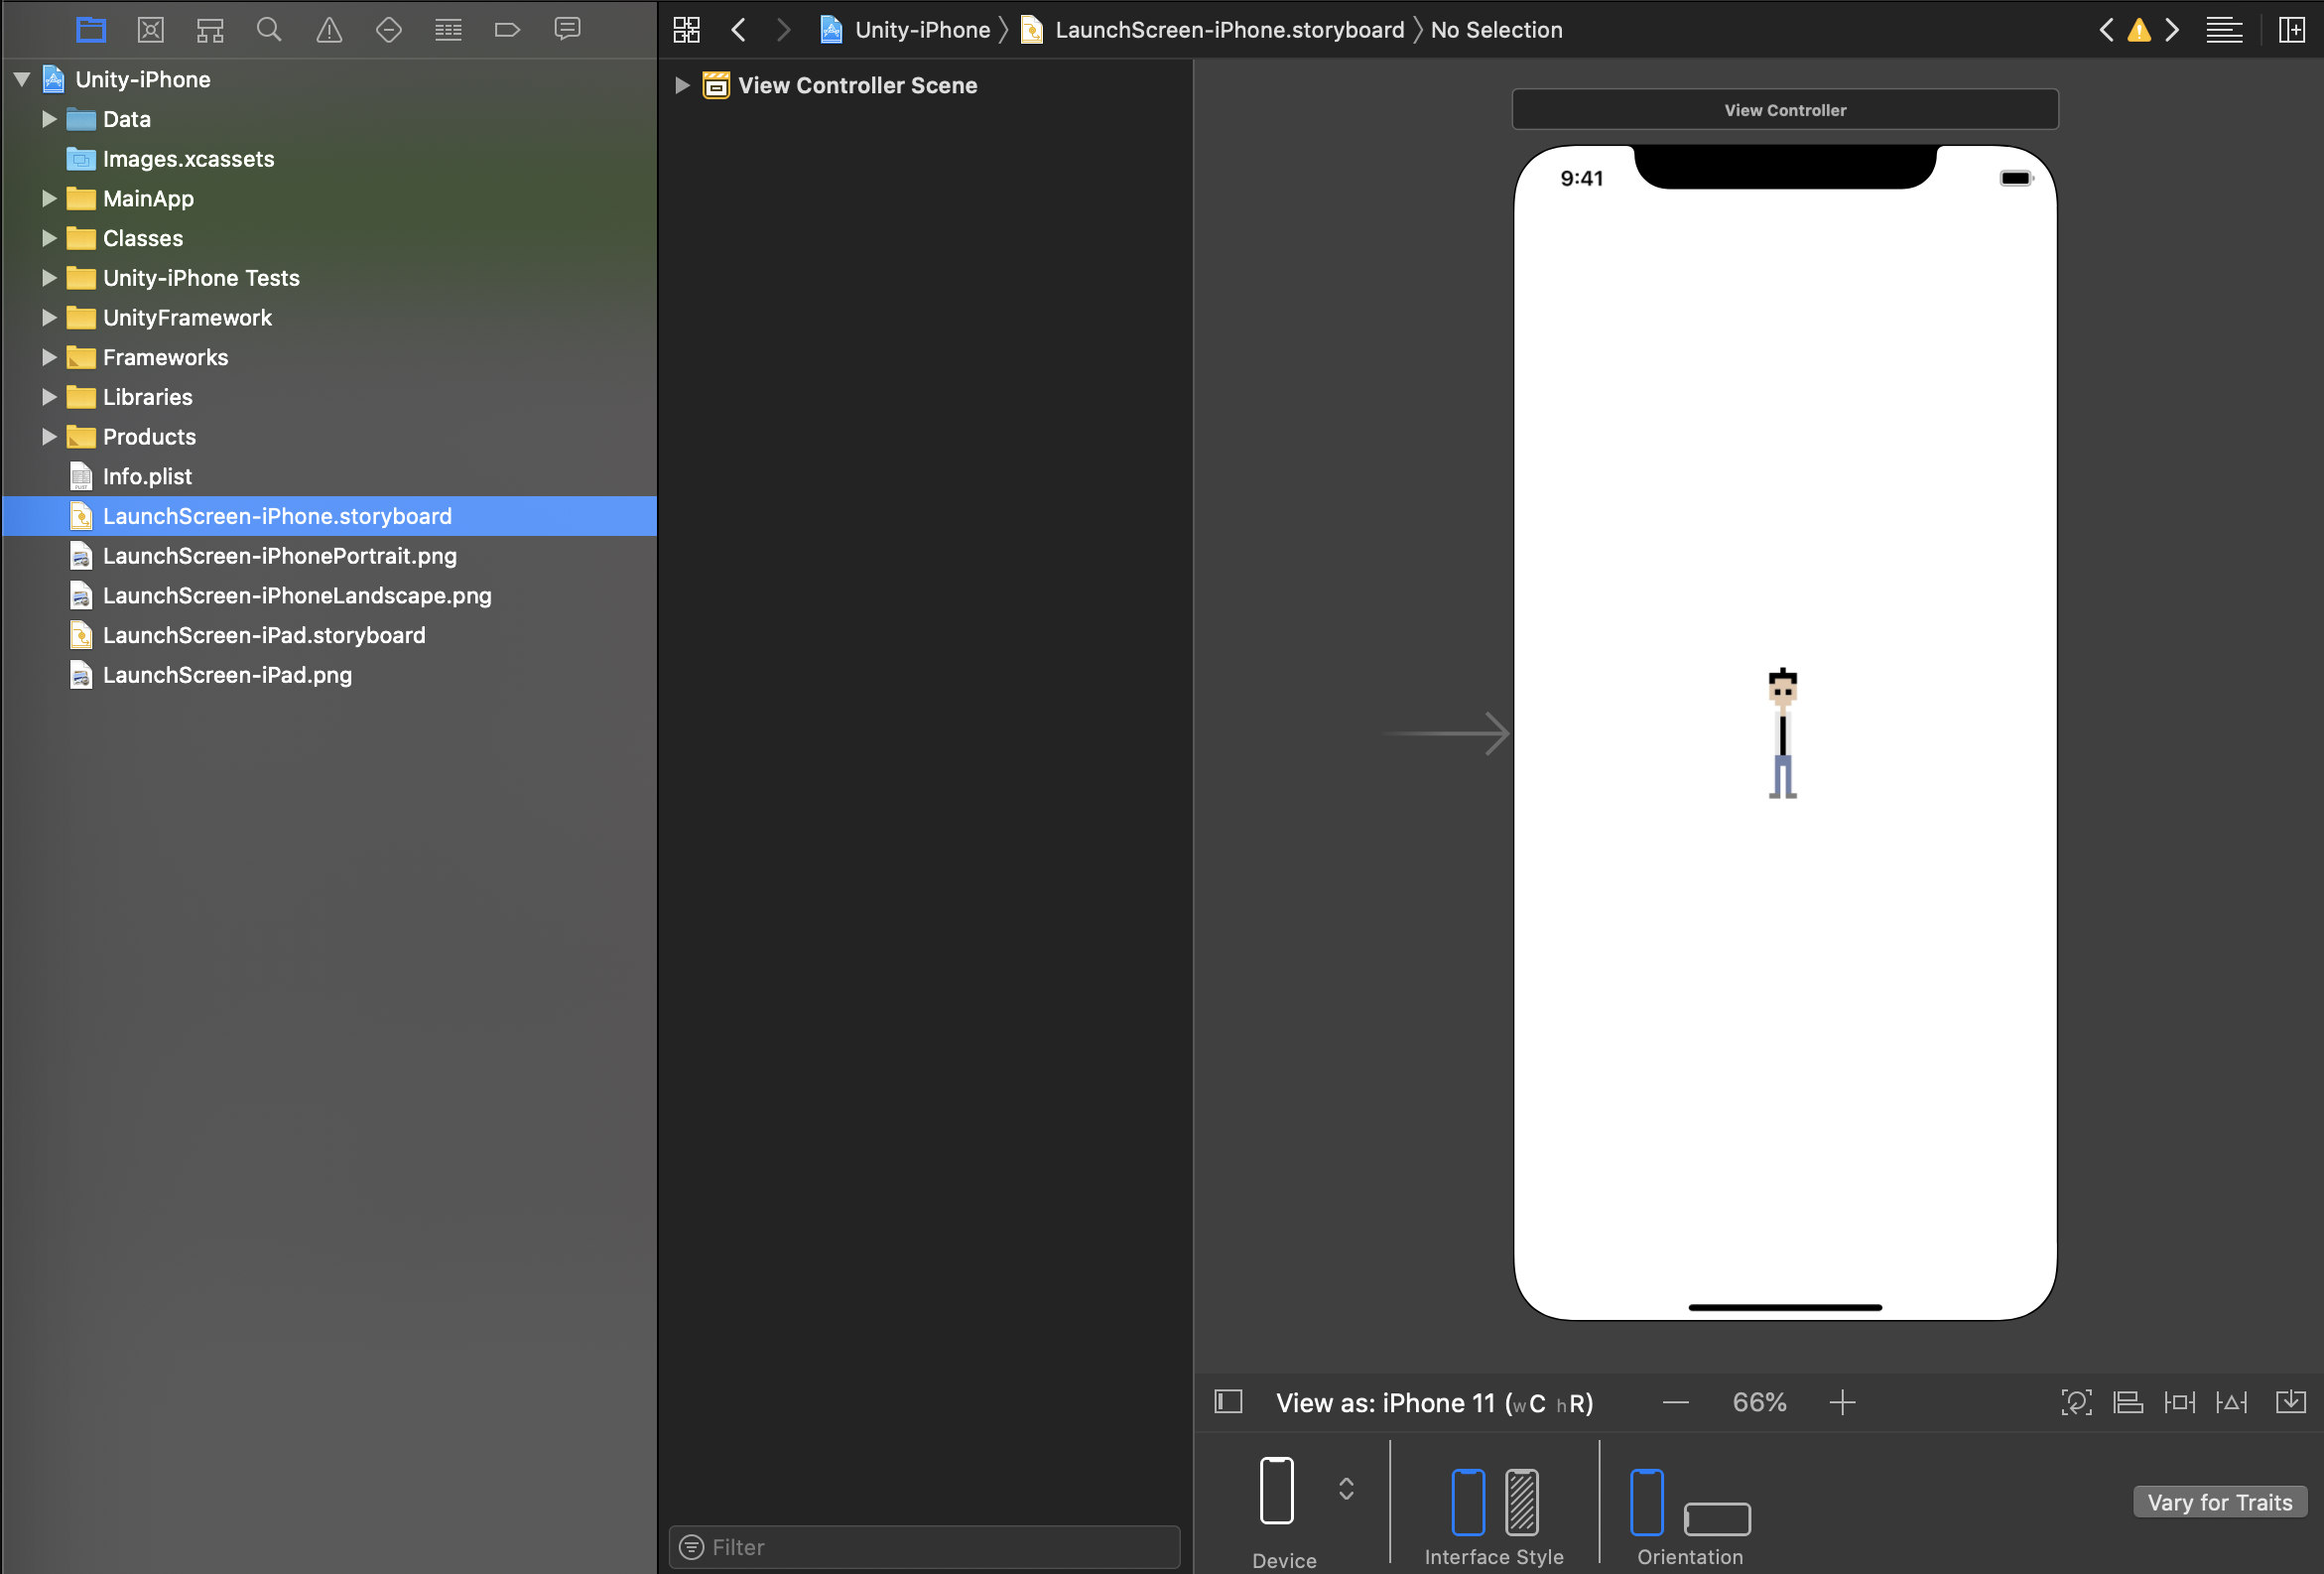
Task: Open the Breakpoint navigator icon
Action: point(507,30)
